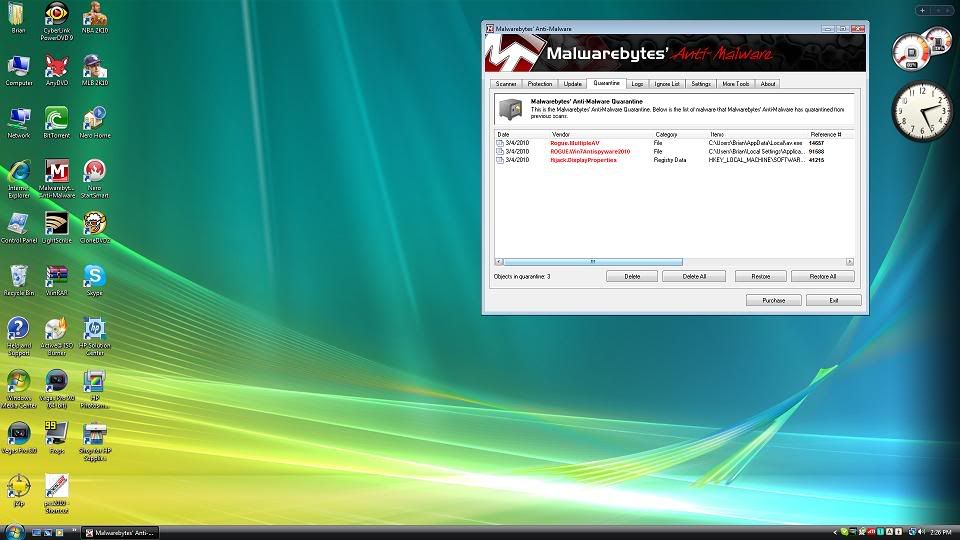Open AnyDVD fox icon
The width and height of the screenshot is (960, 540).
(56, 70)
